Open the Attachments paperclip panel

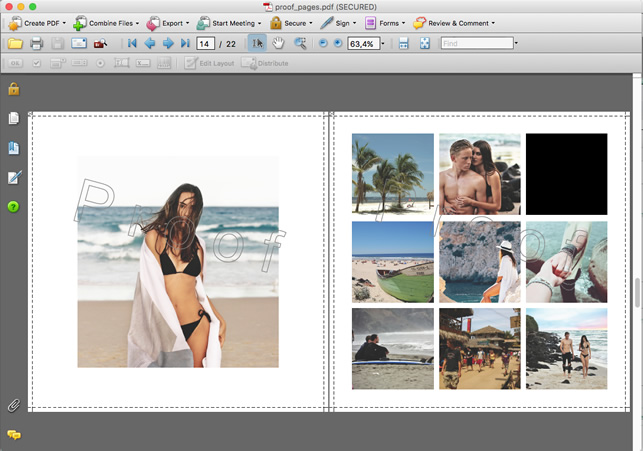(14, 405)
